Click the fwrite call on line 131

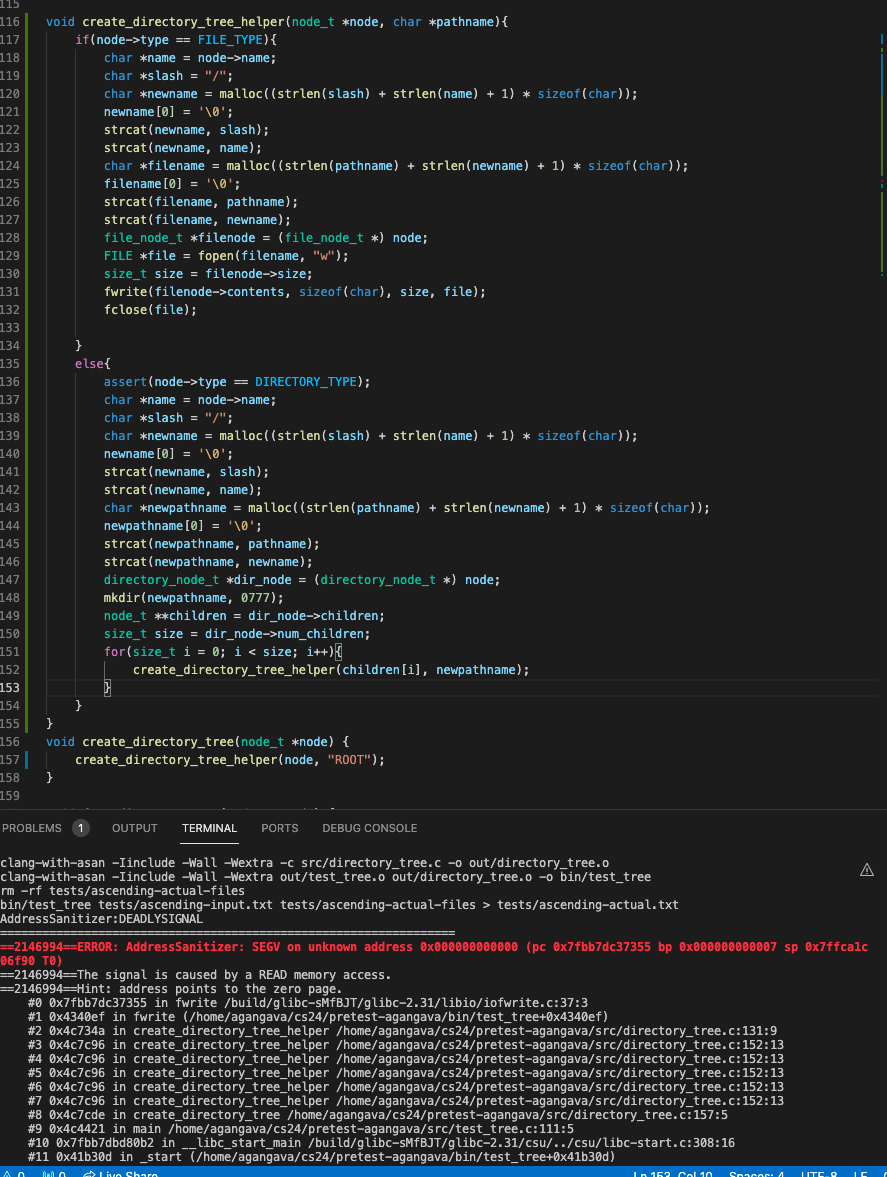(124, 291)
